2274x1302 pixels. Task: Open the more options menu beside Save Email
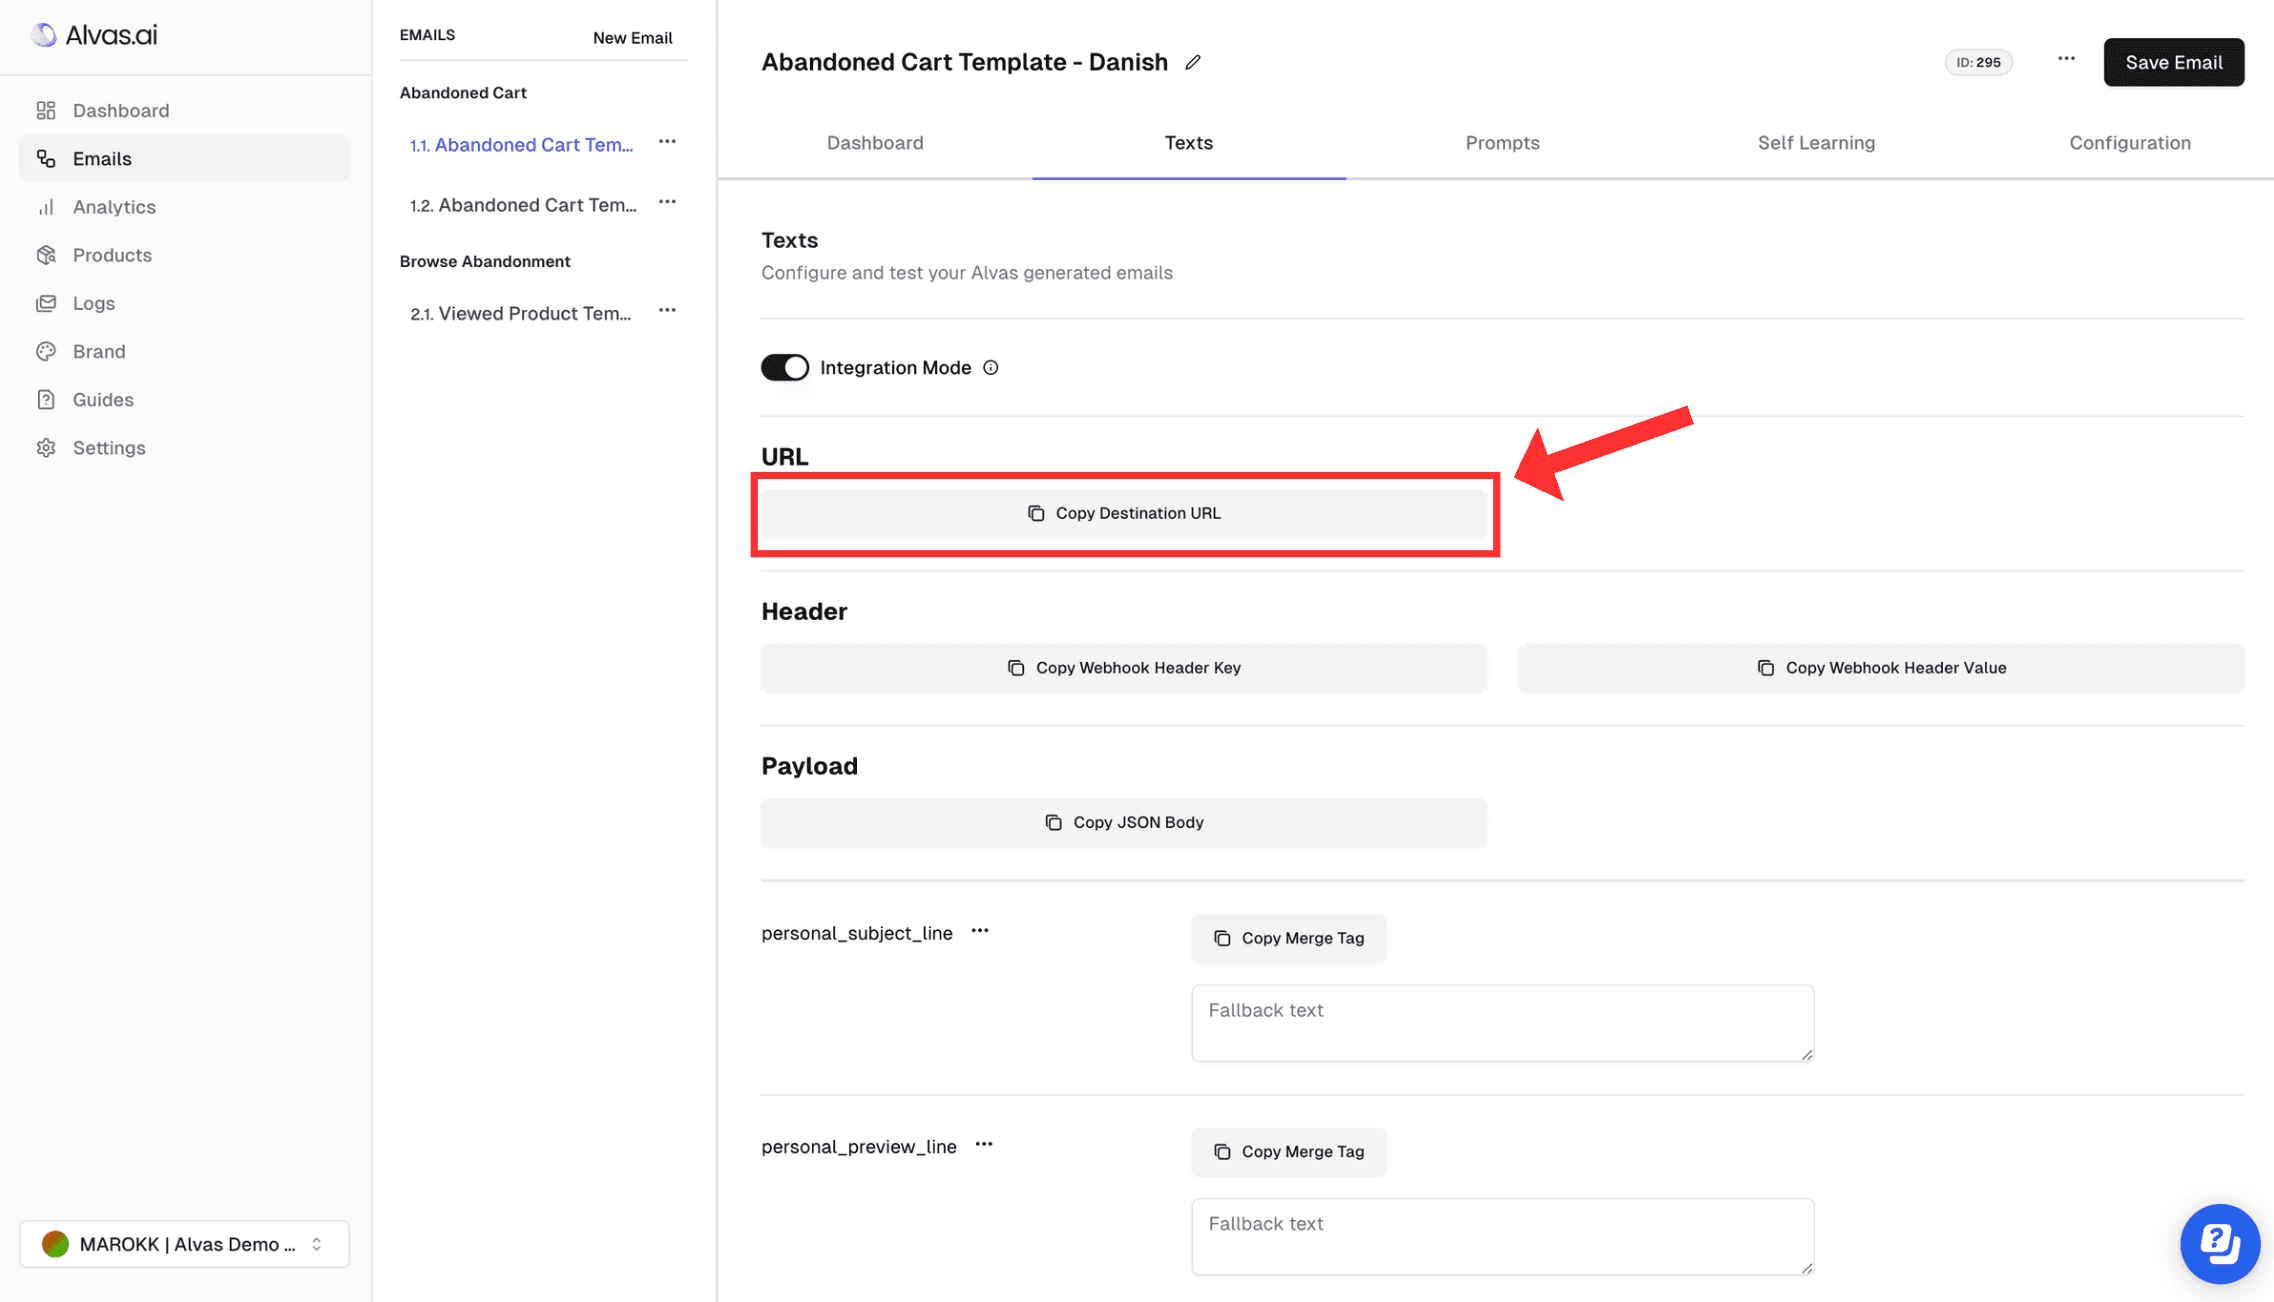point(2066,59)
